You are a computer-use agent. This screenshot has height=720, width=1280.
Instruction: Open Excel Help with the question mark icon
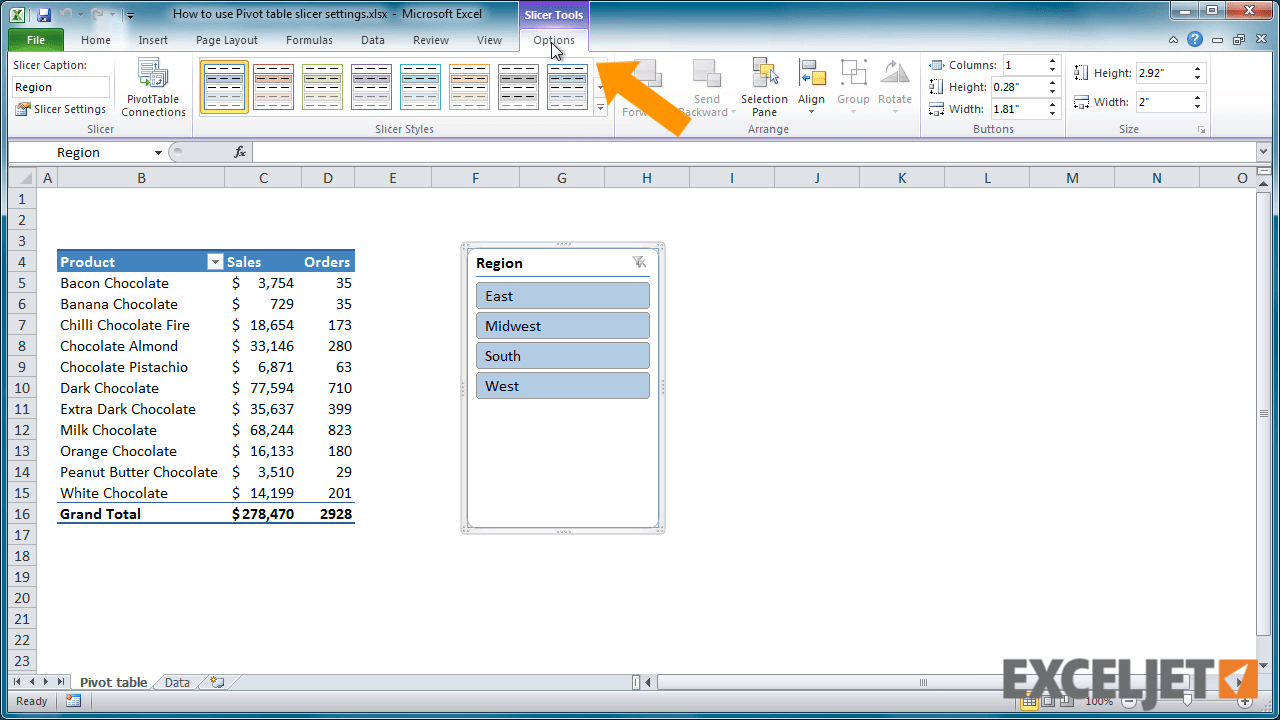pyautogui.click(x=1194, y=39)
